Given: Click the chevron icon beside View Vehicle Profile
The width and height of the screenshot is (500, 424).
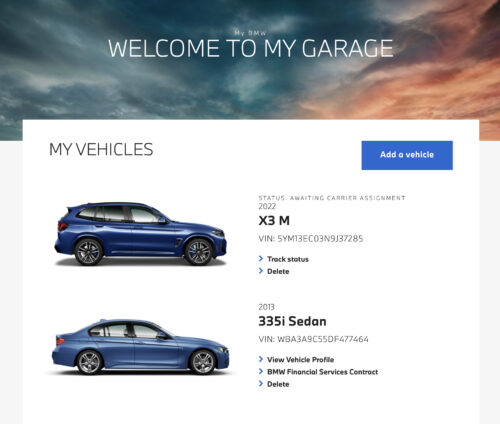Looking at the screenshot, I should click(x=261, y=359).
